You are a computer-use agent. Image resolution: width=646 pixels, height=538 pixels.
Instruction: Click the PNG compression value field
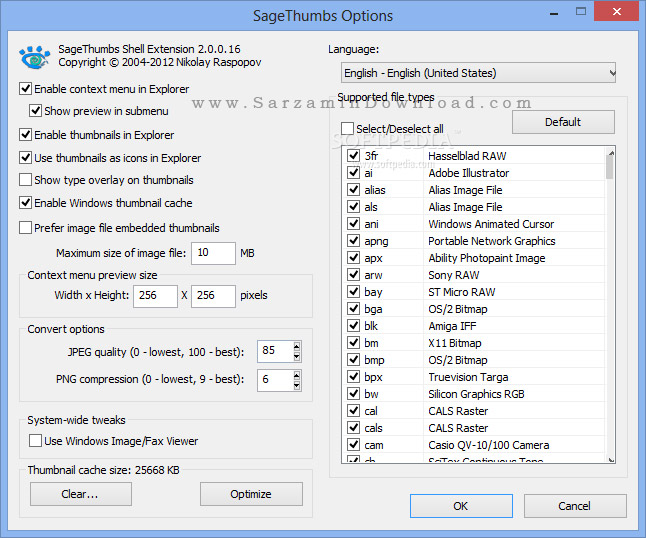click(x=275, y=380)
